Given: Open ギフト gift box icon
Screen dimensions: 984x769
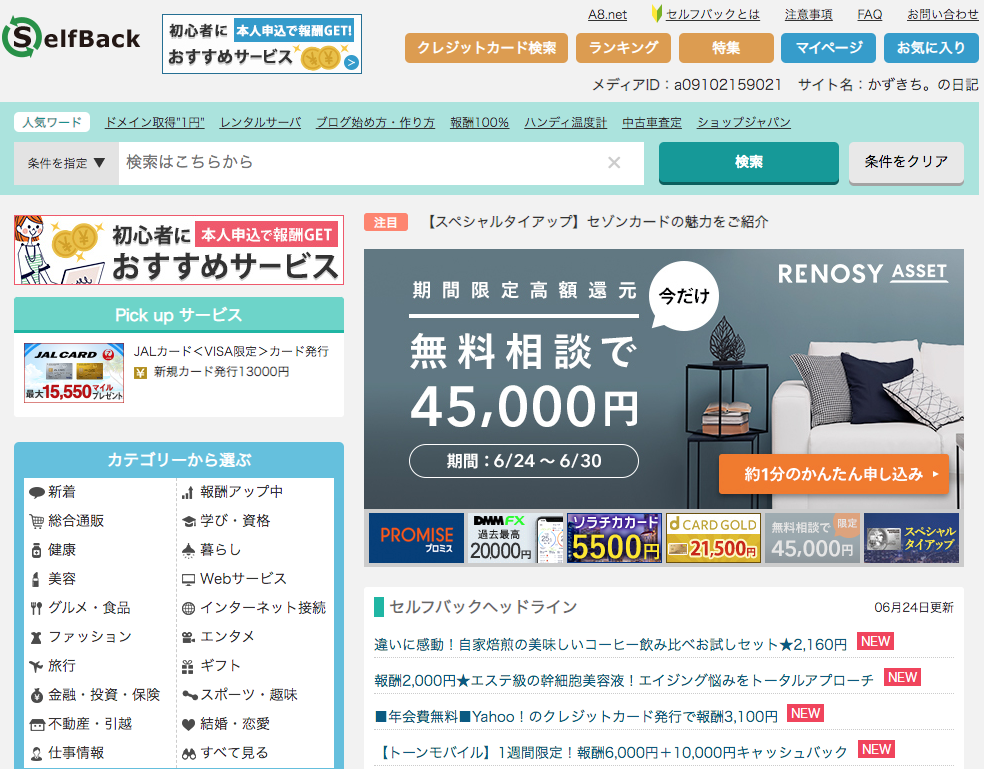Looking at the screenshot, I should pyautogui.click(x=188, y=667).
